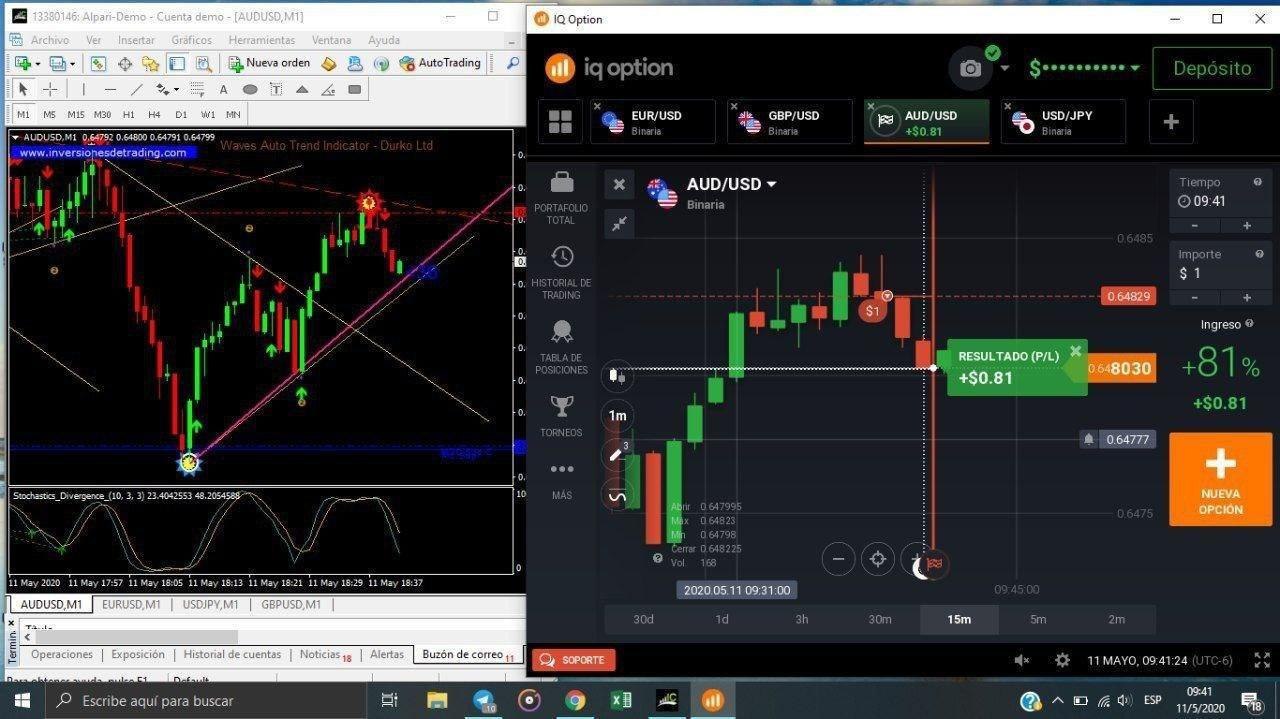The width and height of the screenshot is (1280, 719).
Task: Open indicators wave icon on IQ chart
Action: tap(617, 495)
